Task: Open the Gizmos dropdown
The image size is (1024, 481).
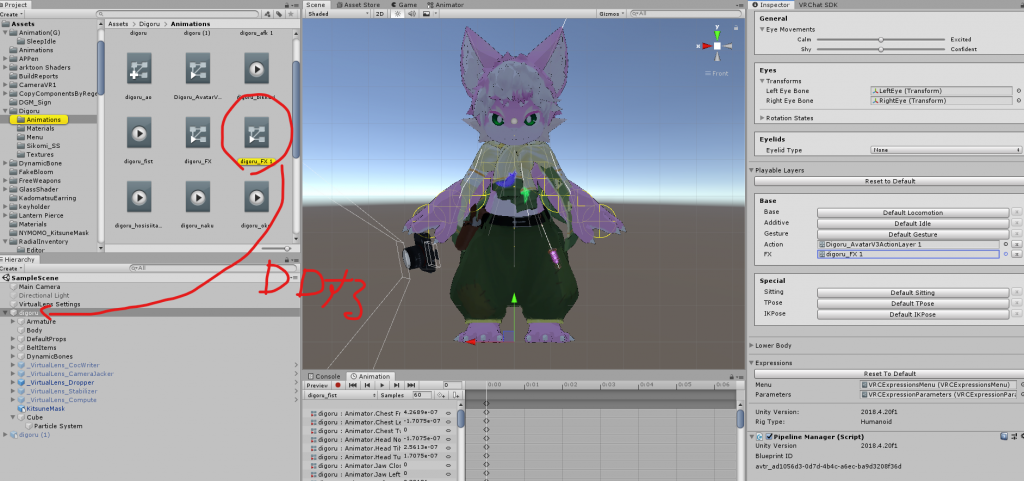Action: 612,13
